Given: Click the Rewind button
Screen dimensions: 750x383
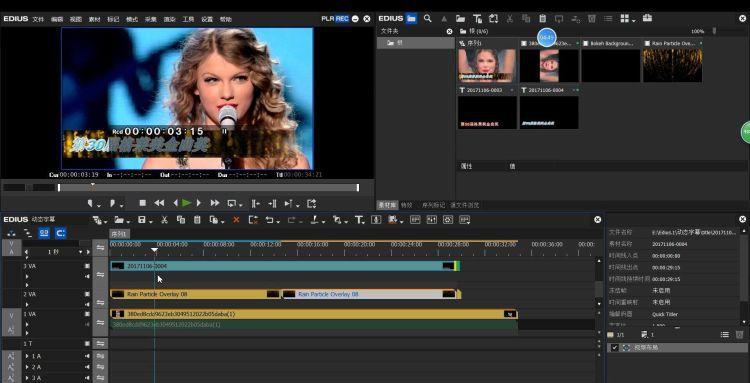Looking at the screenshot, I should click(159, 203).
